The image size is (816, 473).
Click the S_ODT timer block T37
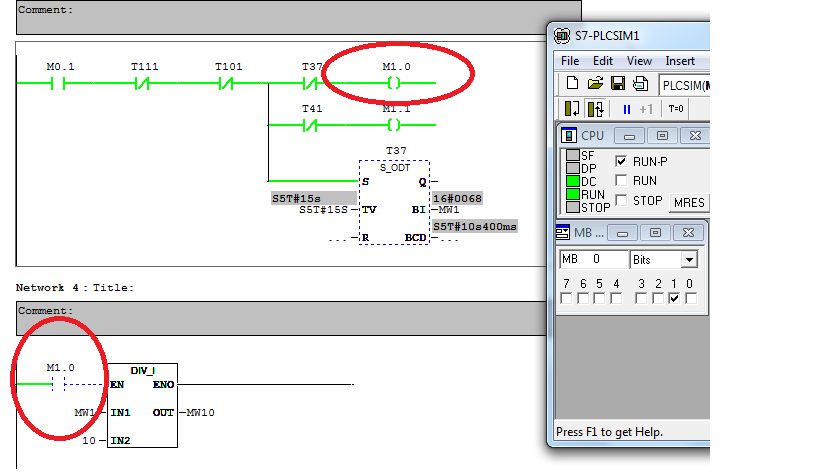click(394, 202)
